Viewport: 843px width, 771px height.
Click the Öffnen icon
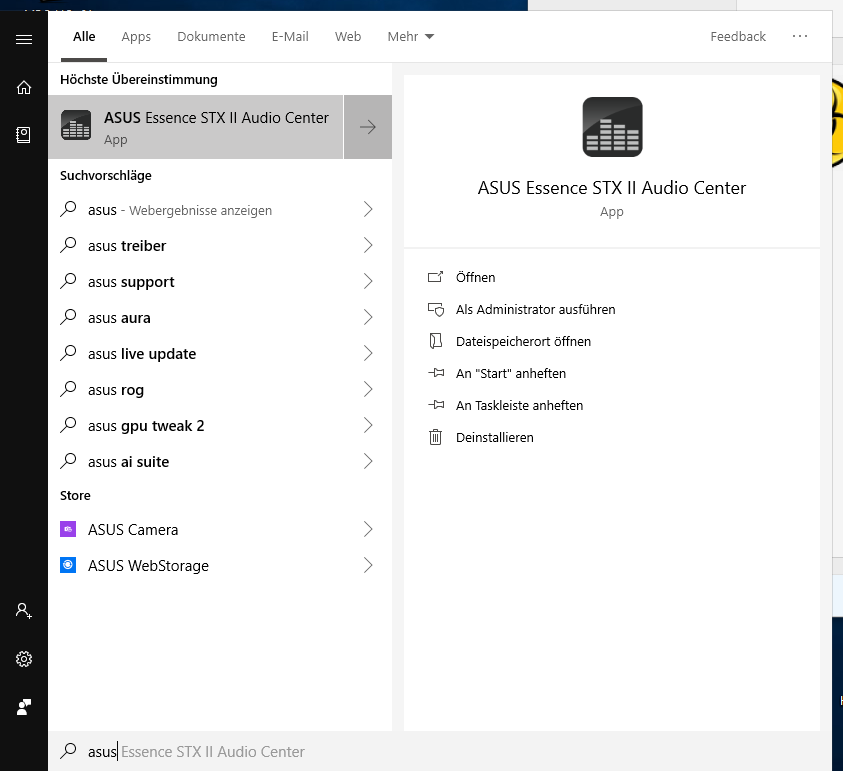point(435,277)
